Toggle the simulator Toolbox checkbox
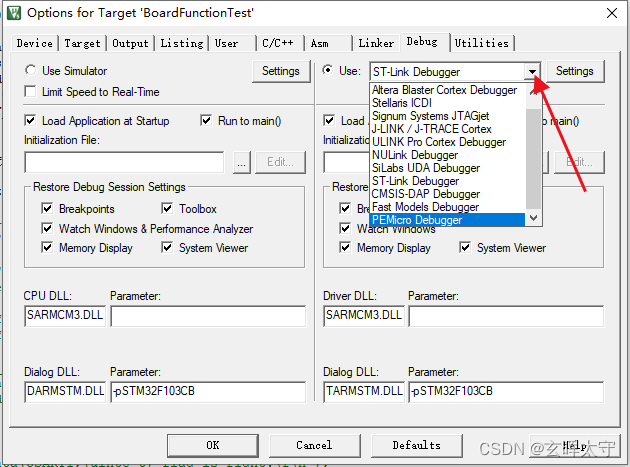 167,209
